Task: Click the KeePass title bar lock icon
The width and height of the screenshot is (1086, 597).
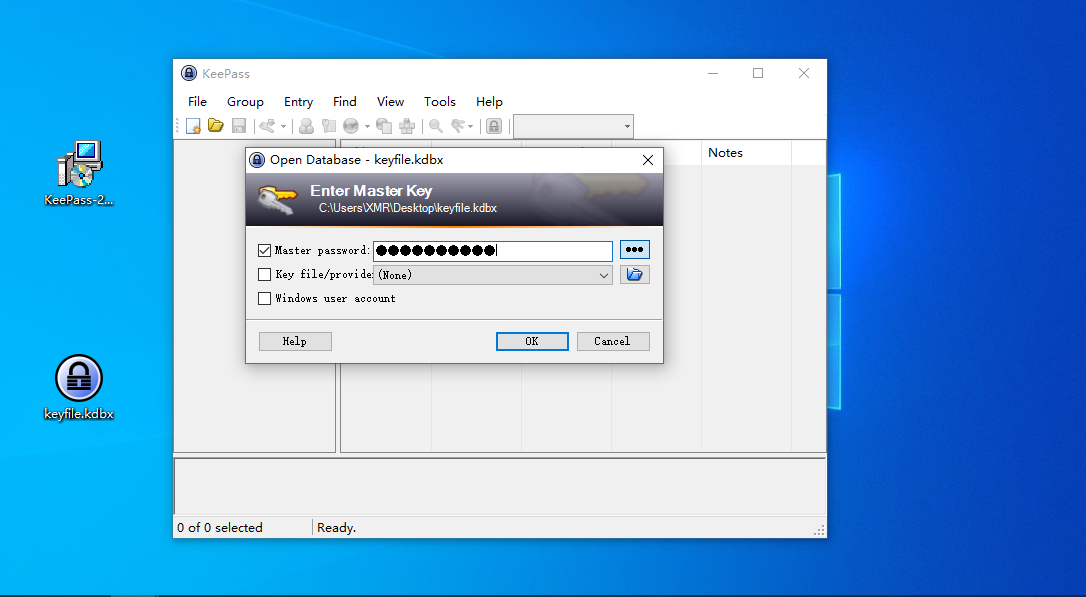Action: [188, 73]
